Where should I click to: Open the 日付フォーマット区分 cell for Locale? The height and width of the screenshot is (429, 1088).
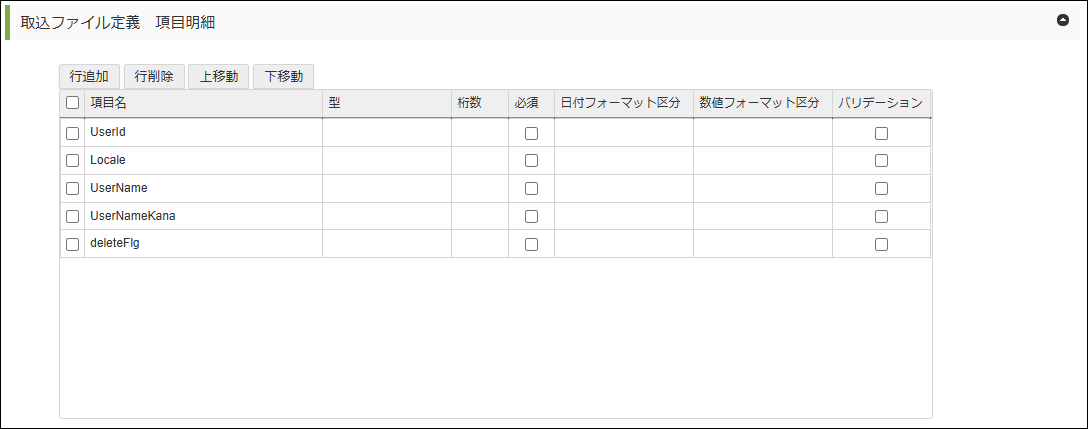pos(624,160)
